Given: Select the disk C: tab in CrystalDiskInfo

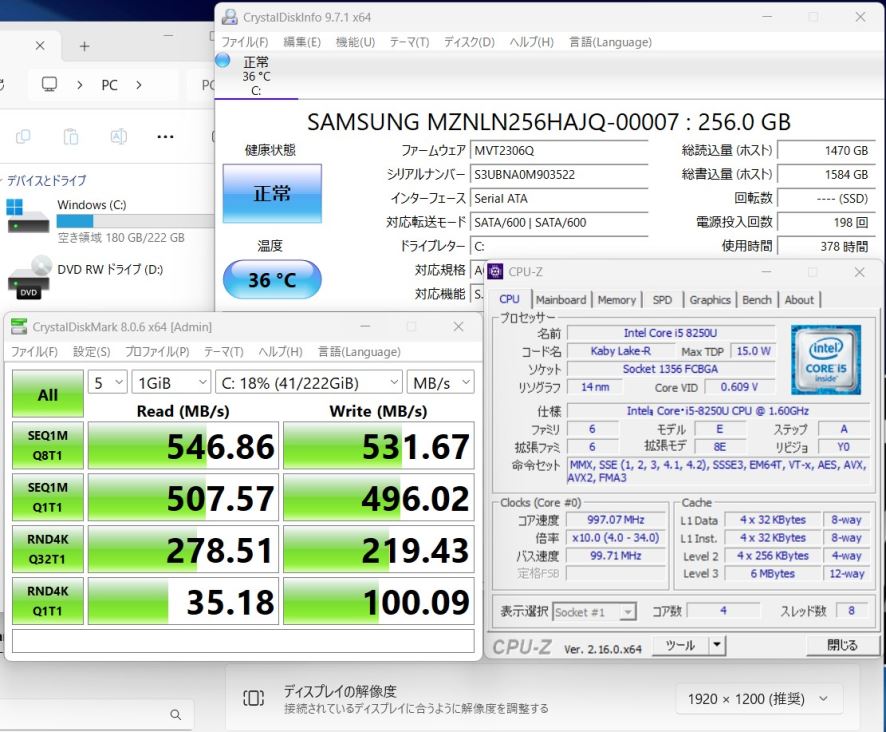Looking at the screenshot, I should [x=256, y=76].
